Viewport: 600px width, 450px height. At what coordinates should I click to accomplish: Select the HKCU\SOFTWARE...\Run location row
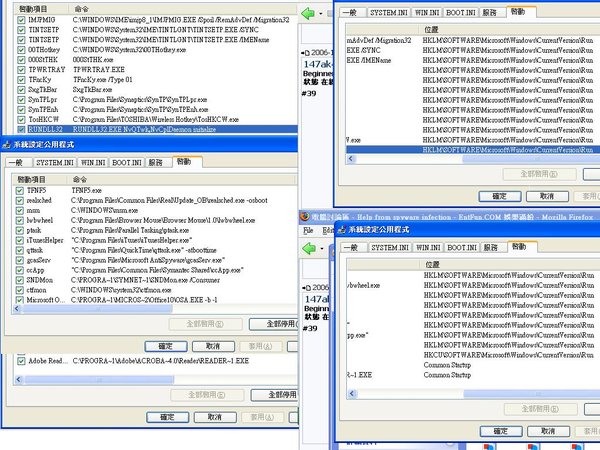click(x=509, y=355)
